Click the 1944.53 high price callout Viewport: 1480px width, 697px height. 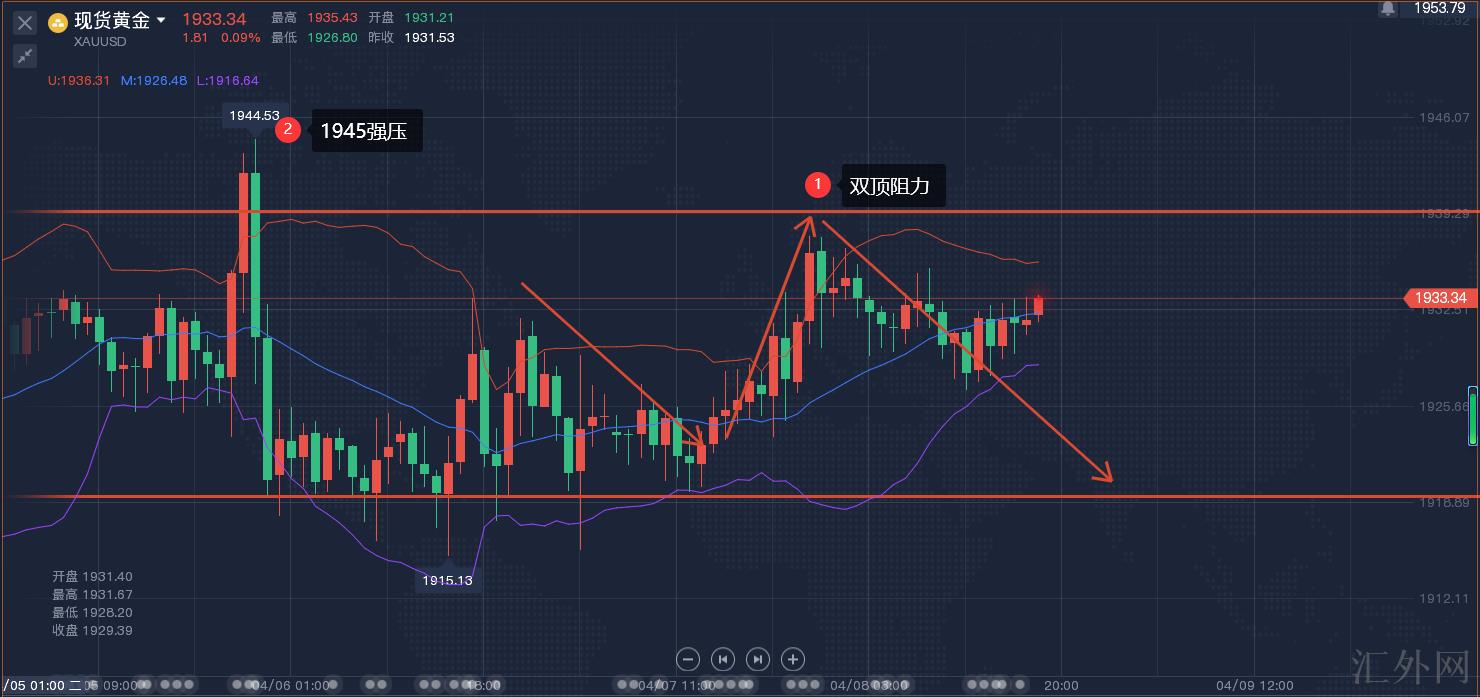pos(254,115)
